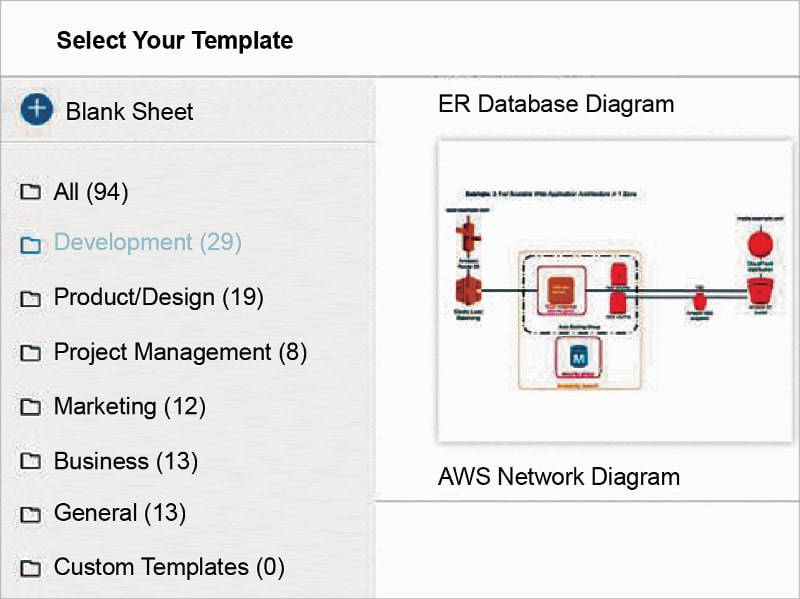Click the Development folder icon

pyautogui.click(x=31, y=245)
